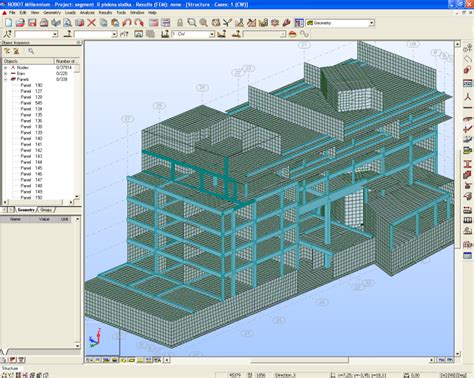The width and height of the screenshot is (474, 378).
Task: Click the bottom icon of the right vertical toolbar
Action: coord(468,255)
